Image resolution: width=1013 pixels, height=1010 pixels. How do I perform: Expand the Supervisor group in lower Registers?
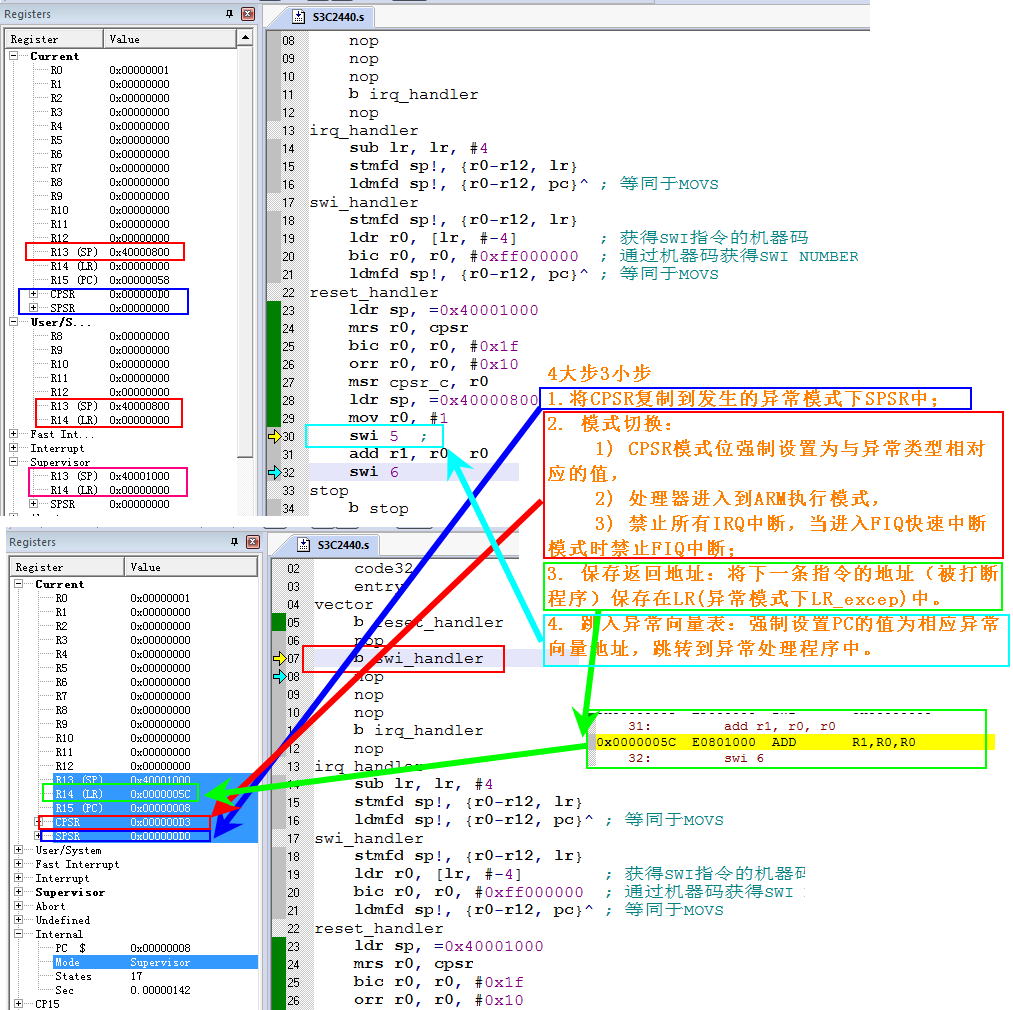[x=19, y=892]
